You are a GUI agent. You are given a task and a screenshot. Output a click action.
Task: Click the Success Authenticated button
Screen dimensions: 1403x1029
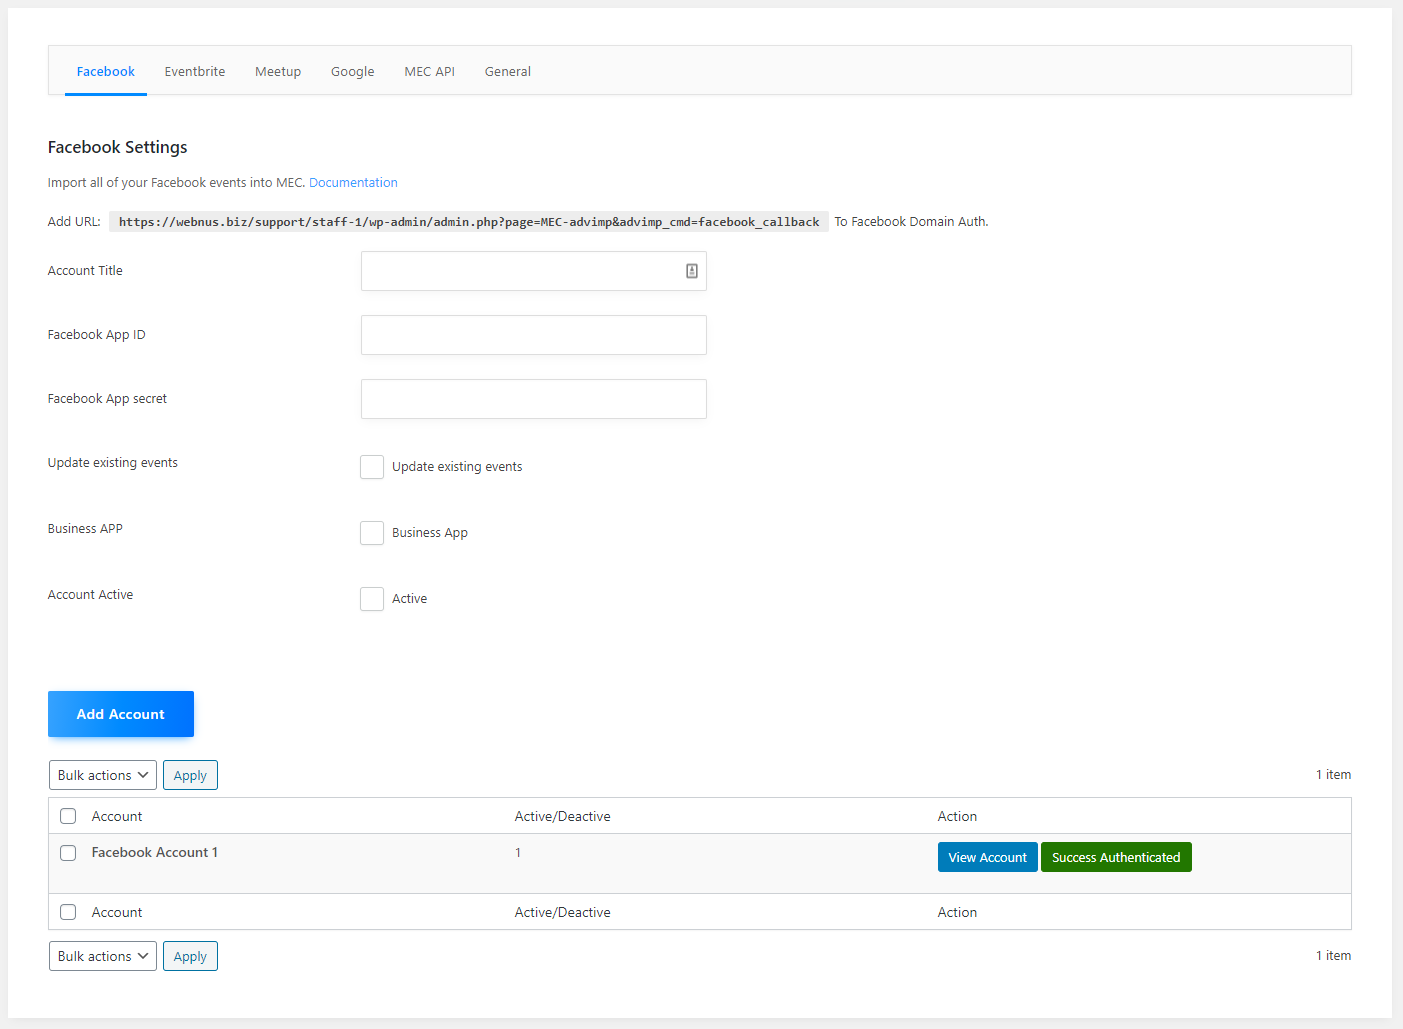(1116, 857)
